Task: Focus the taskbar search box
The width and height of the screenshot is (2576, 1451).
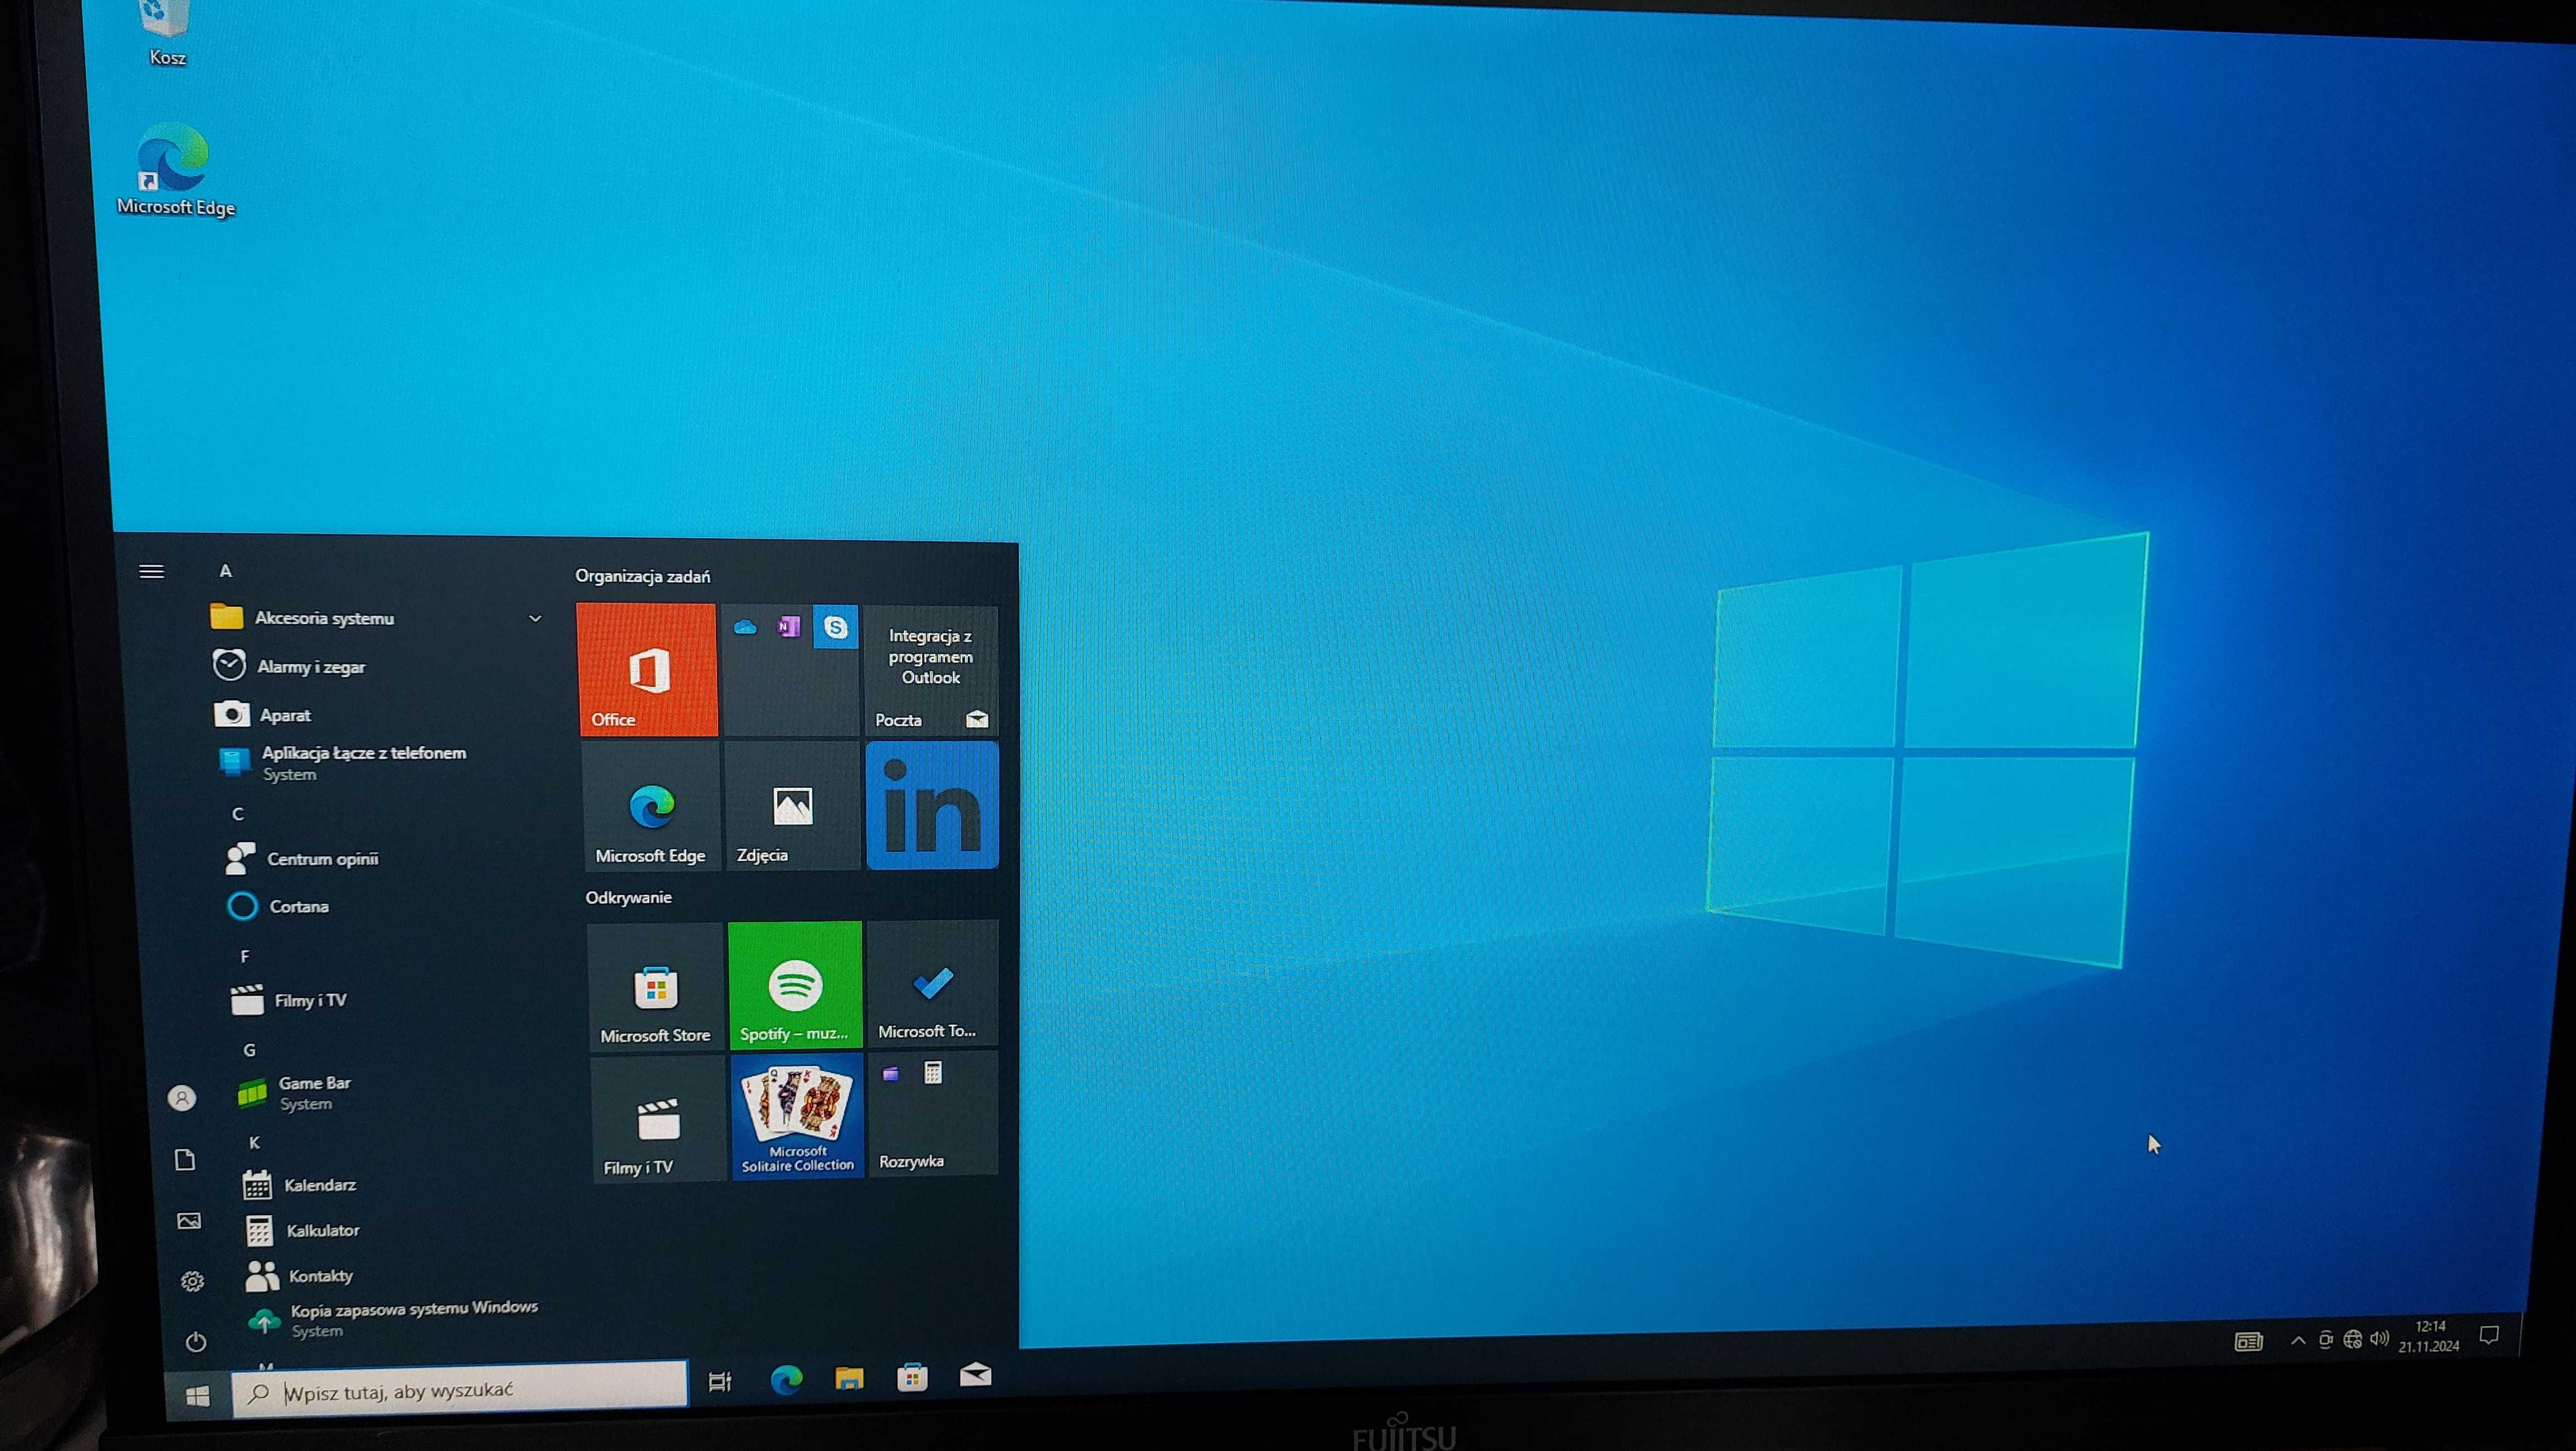Action: point(461,1390)
